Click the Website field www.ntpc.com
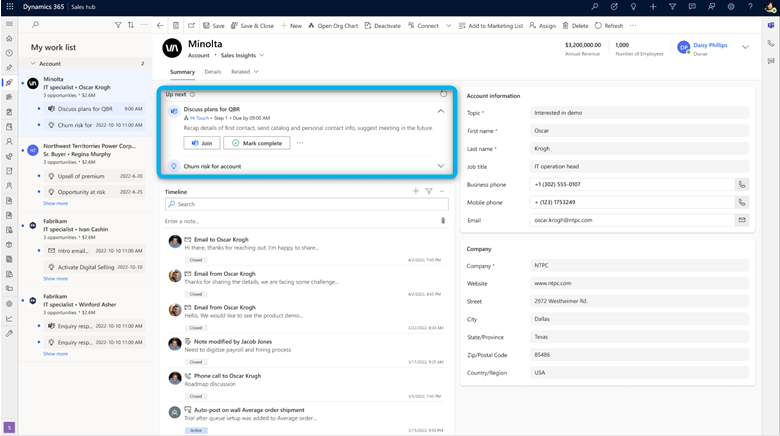 (639, 283)
